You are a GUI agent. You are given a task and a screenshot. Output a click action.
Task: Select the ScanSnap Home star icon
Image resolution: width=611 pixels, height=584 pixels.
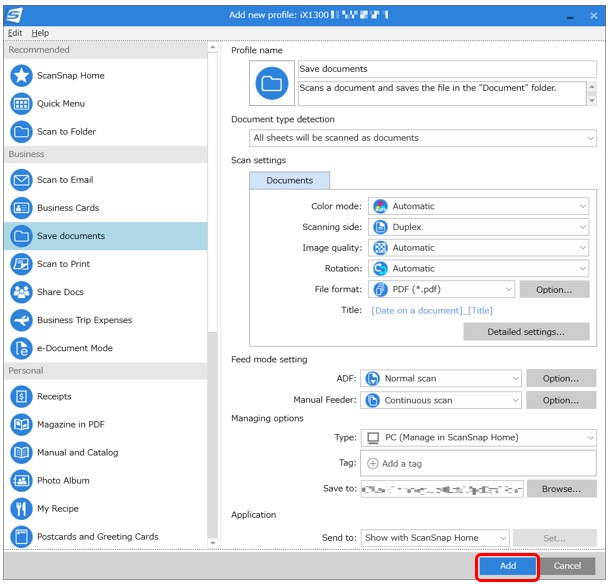pyautogui.click(x=21, y=76)
